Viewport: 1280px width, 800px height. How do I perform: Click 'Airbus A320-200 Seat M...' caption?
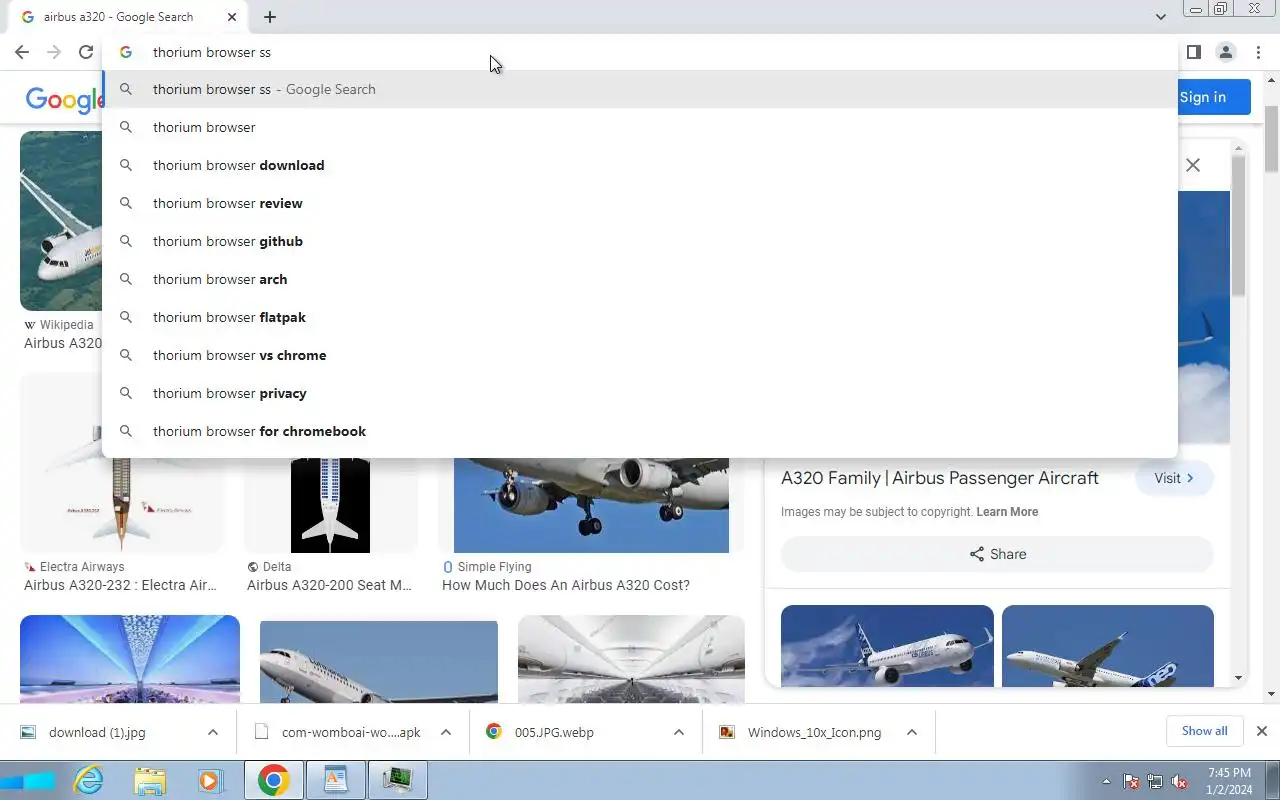(329, 585)
